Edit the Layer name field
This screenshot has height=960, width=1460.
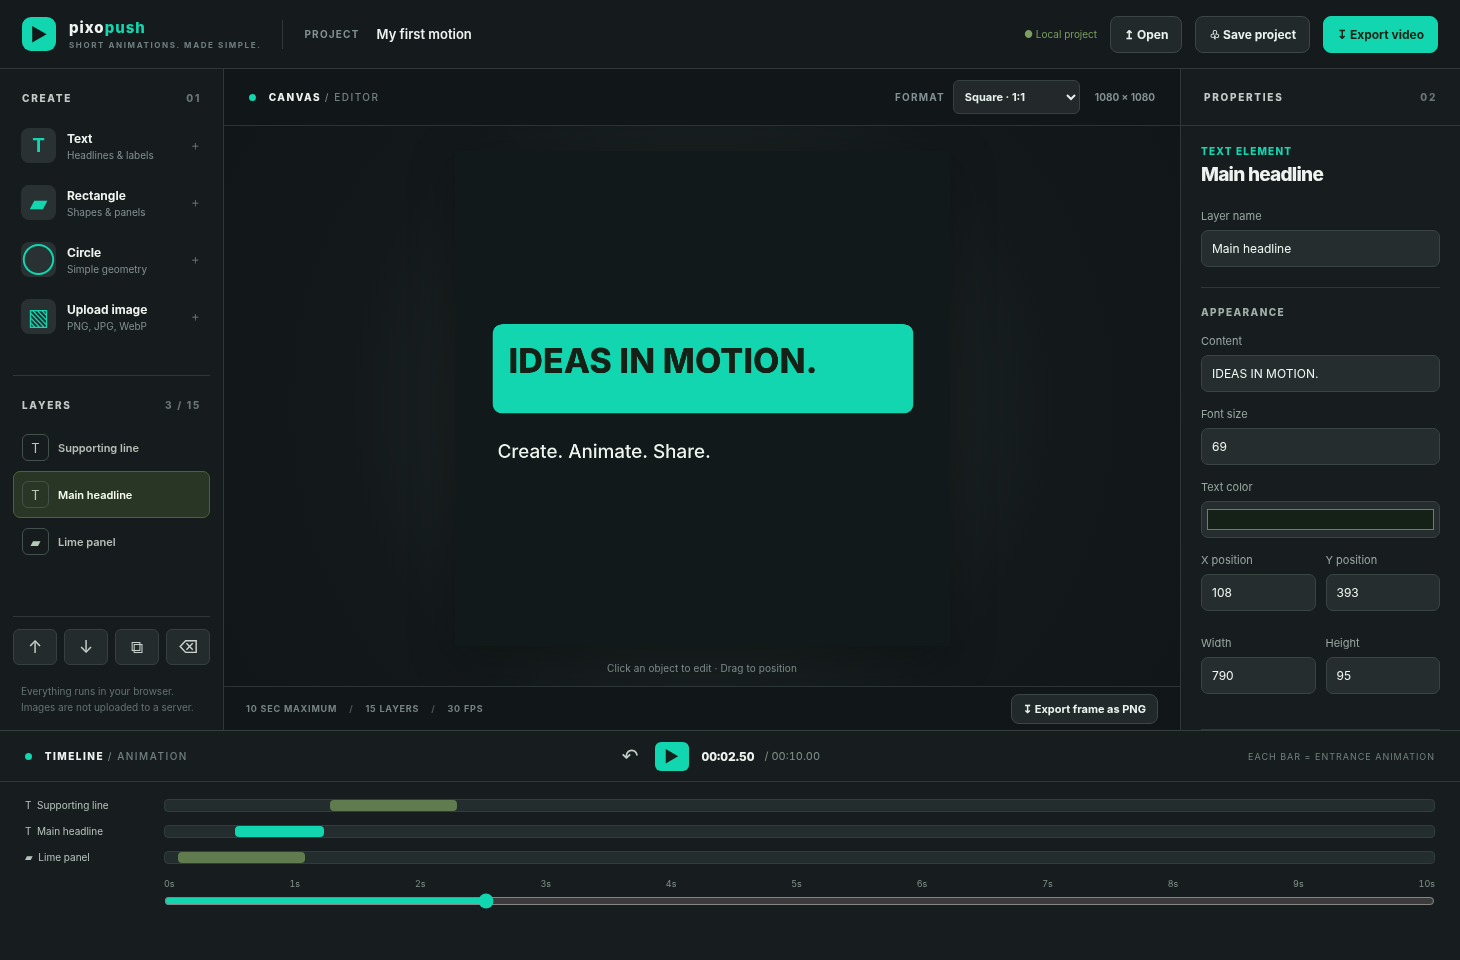1320,249
